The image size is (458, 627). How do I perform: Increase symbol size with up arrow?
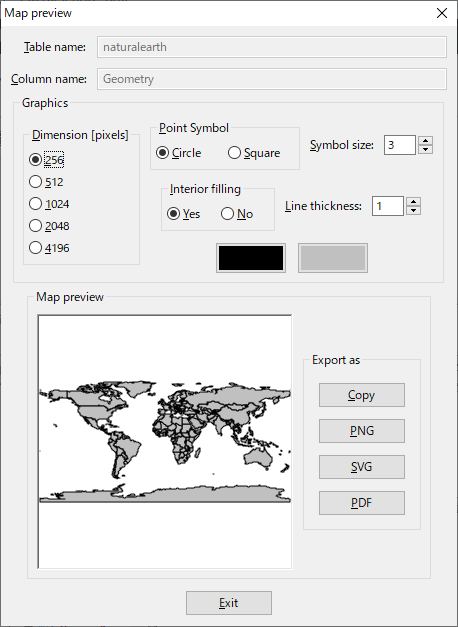tap(426, 140)
